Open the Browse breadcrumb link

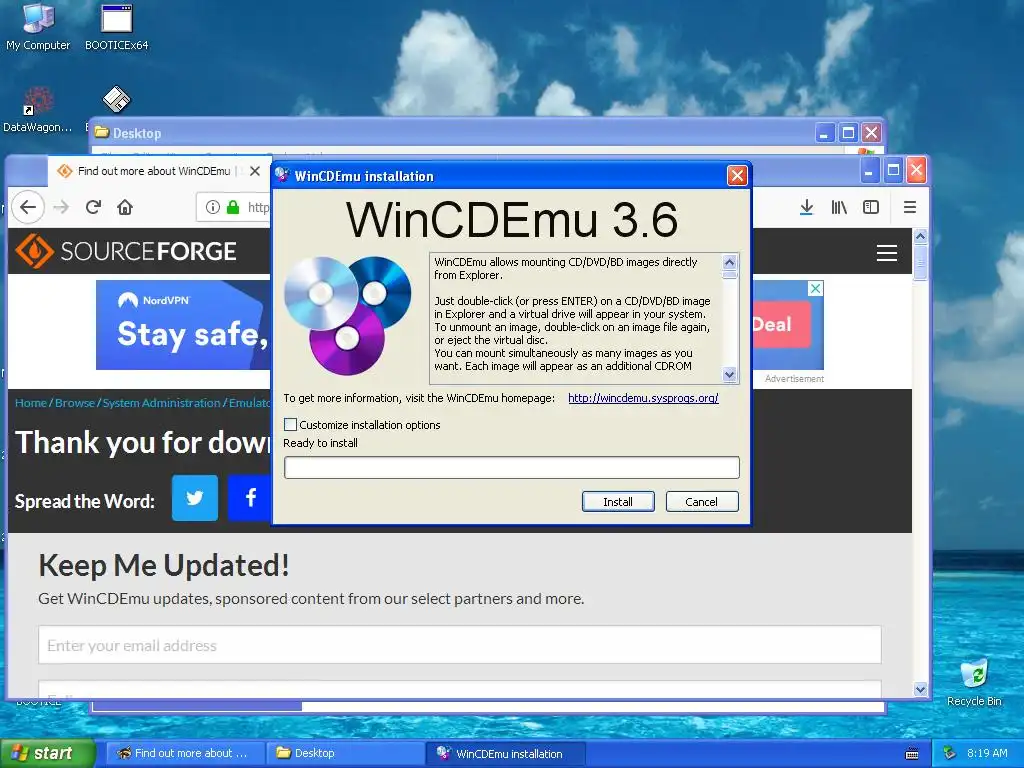click(x=74, y=403)
